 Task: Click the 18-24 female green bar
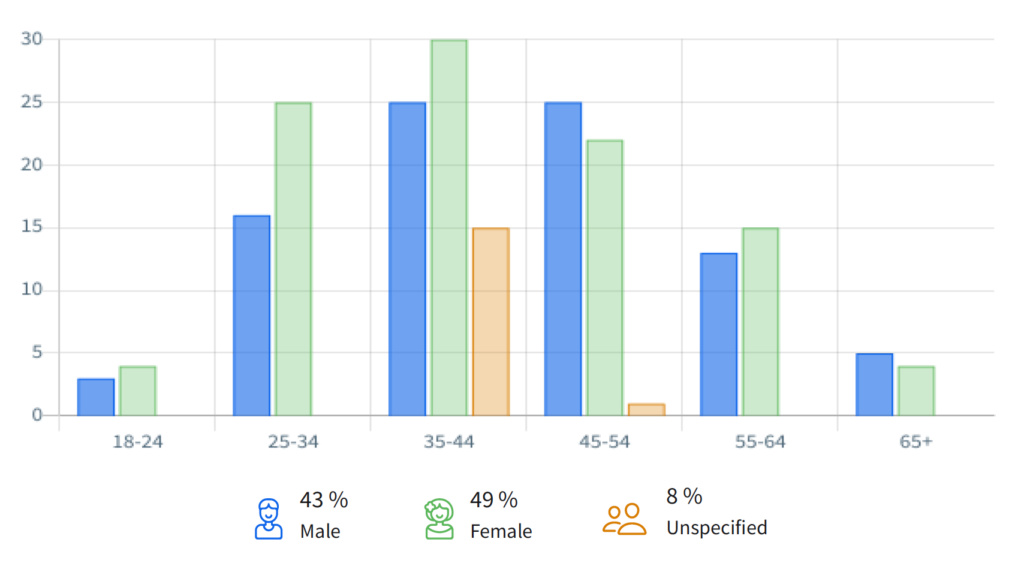[x=138, y=391]
